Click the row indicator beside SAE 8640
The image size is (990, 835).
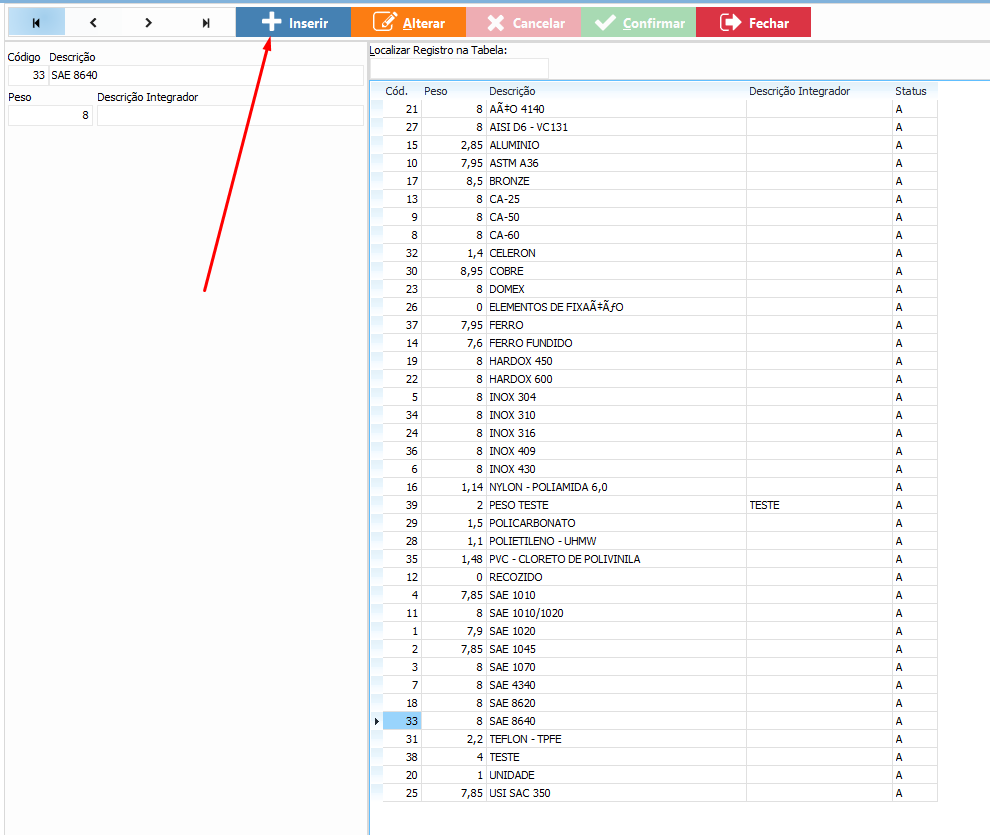tap(376, 721)
